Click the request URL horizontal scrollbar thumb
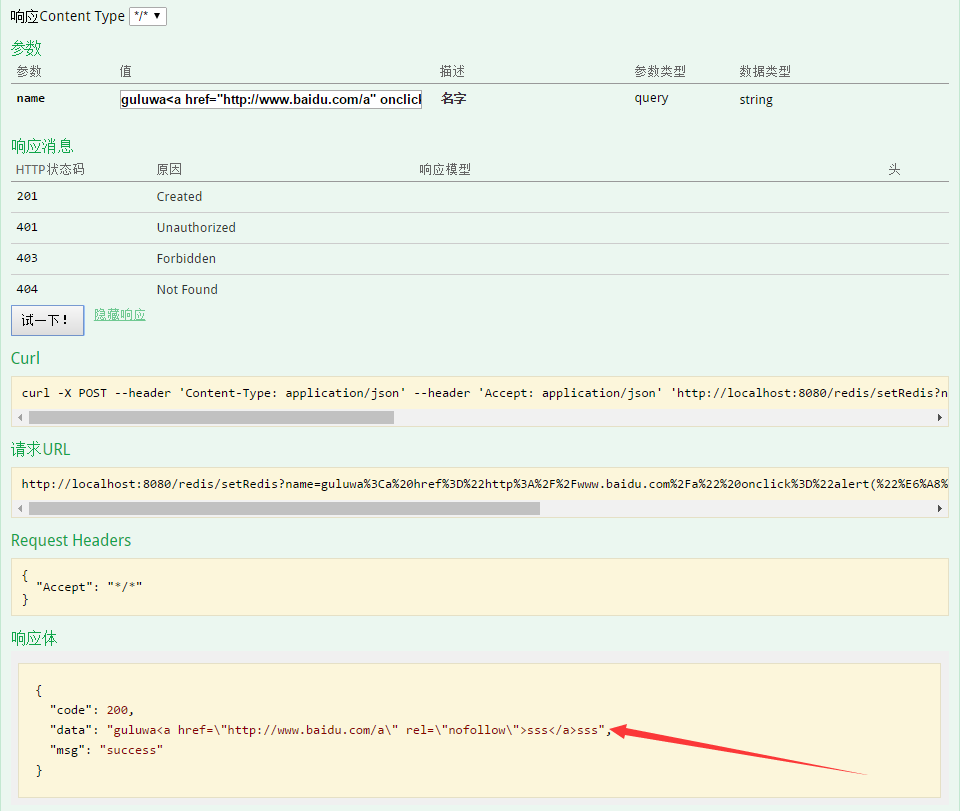961x811 pixels. pos(284,508)
